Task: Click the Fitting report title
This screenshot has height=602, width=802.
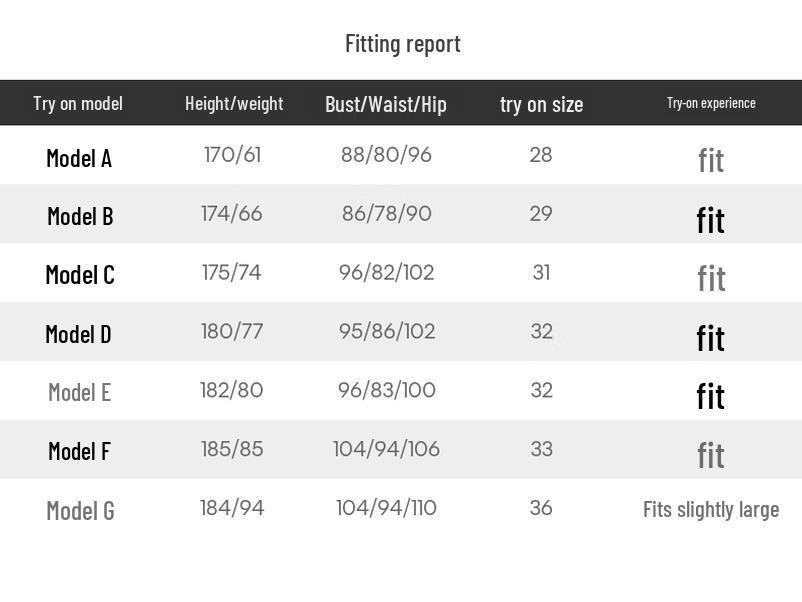Action: [402, 43]
